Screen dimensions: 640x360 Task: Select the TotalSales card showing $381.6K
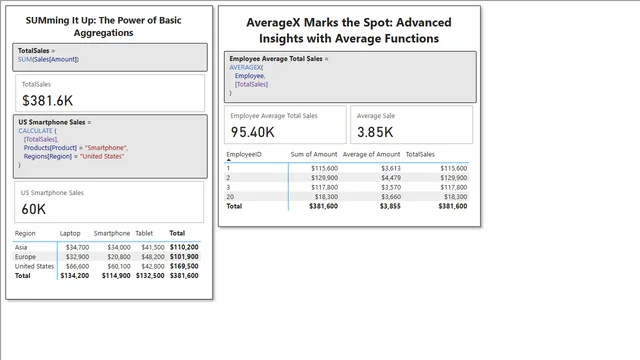pos(110,93)
